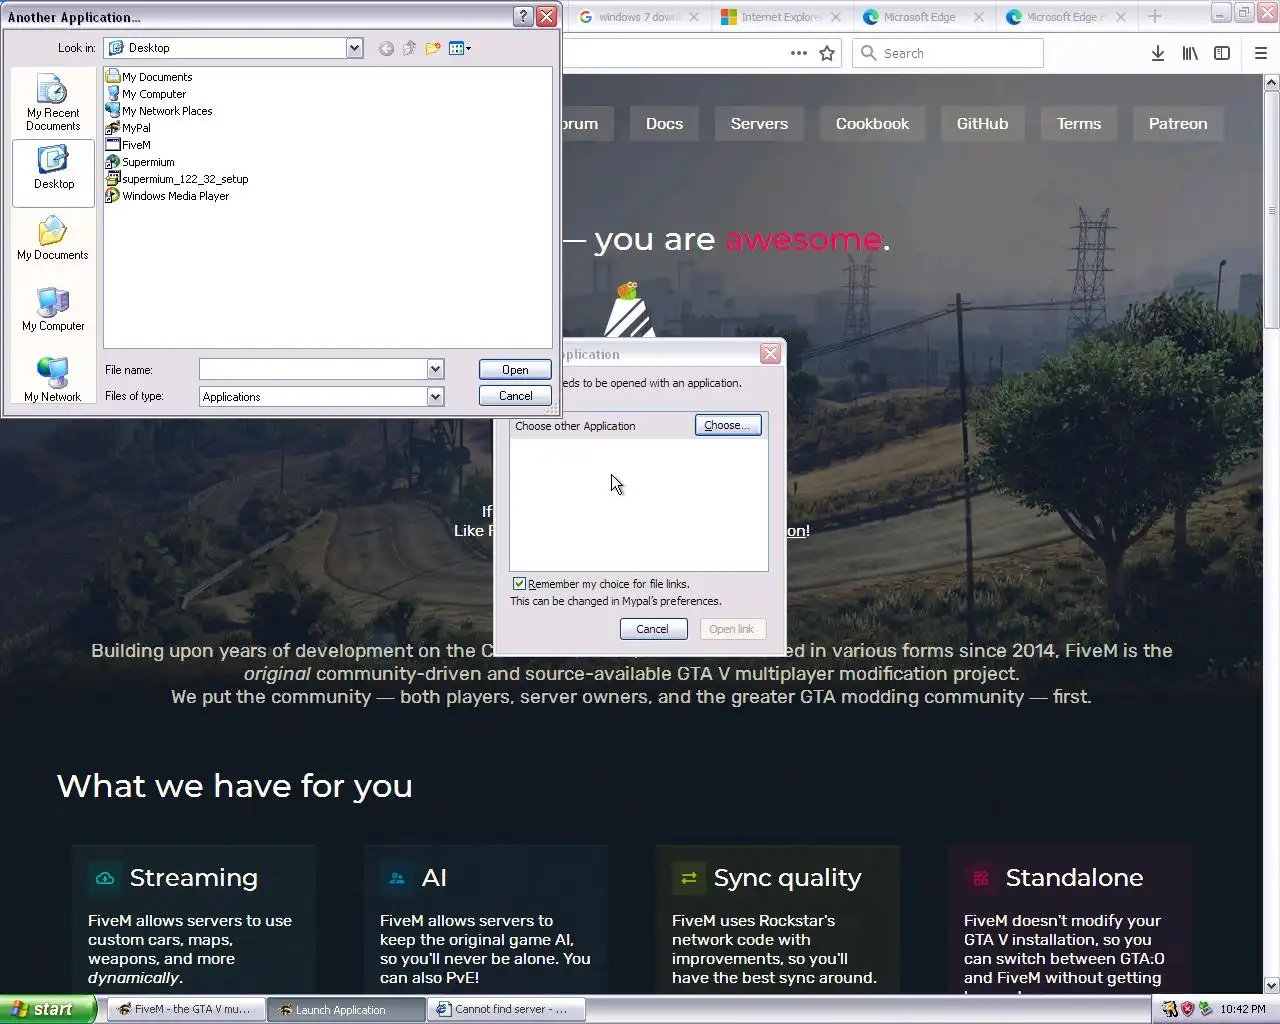Switch to the Cannot find server taskbar item
This screenshot has height=1024, width=1280.
tap(506, 1009)
